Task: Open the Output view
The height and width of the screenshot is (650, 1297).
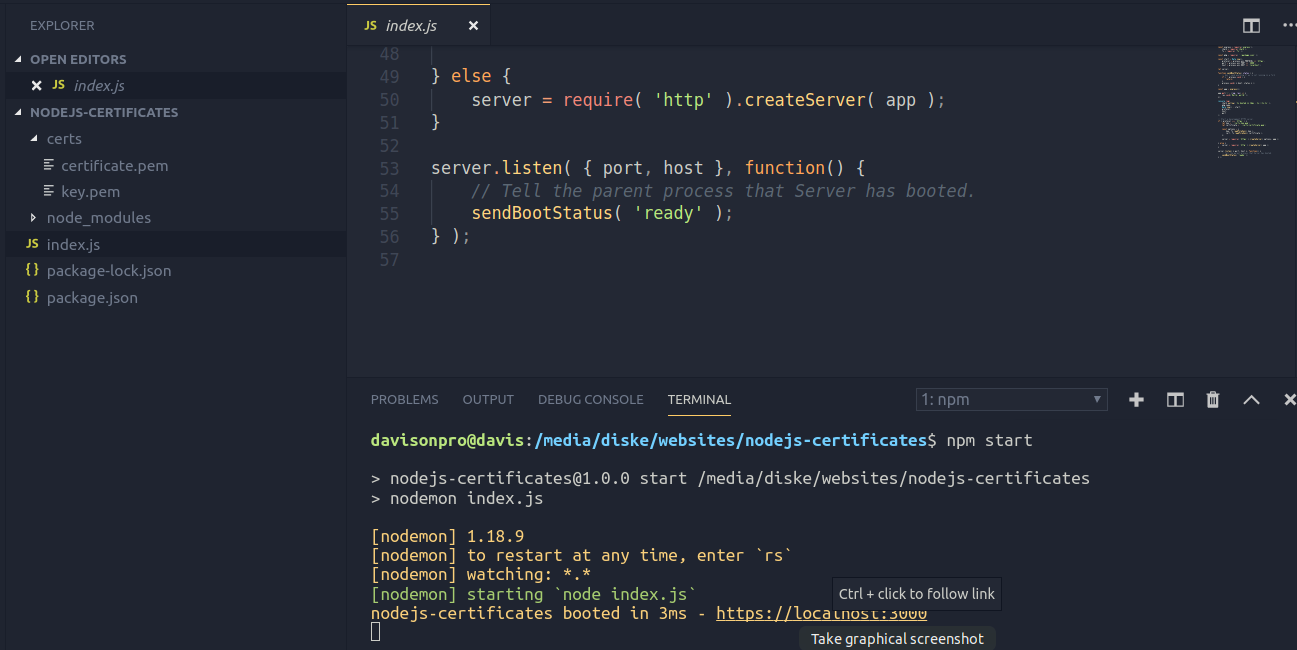Action: coord(487,399)
